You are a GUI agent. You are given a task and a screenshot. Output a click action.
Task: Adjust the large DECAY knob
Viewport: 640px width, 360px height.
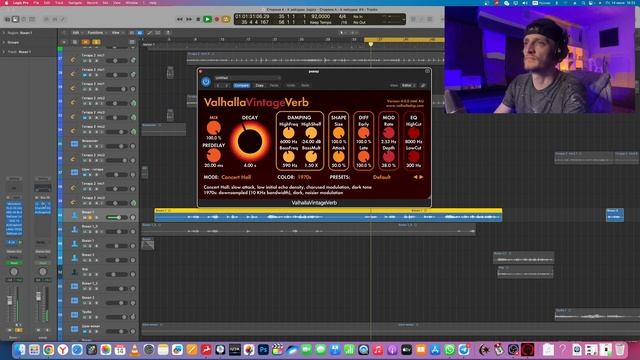250,141
